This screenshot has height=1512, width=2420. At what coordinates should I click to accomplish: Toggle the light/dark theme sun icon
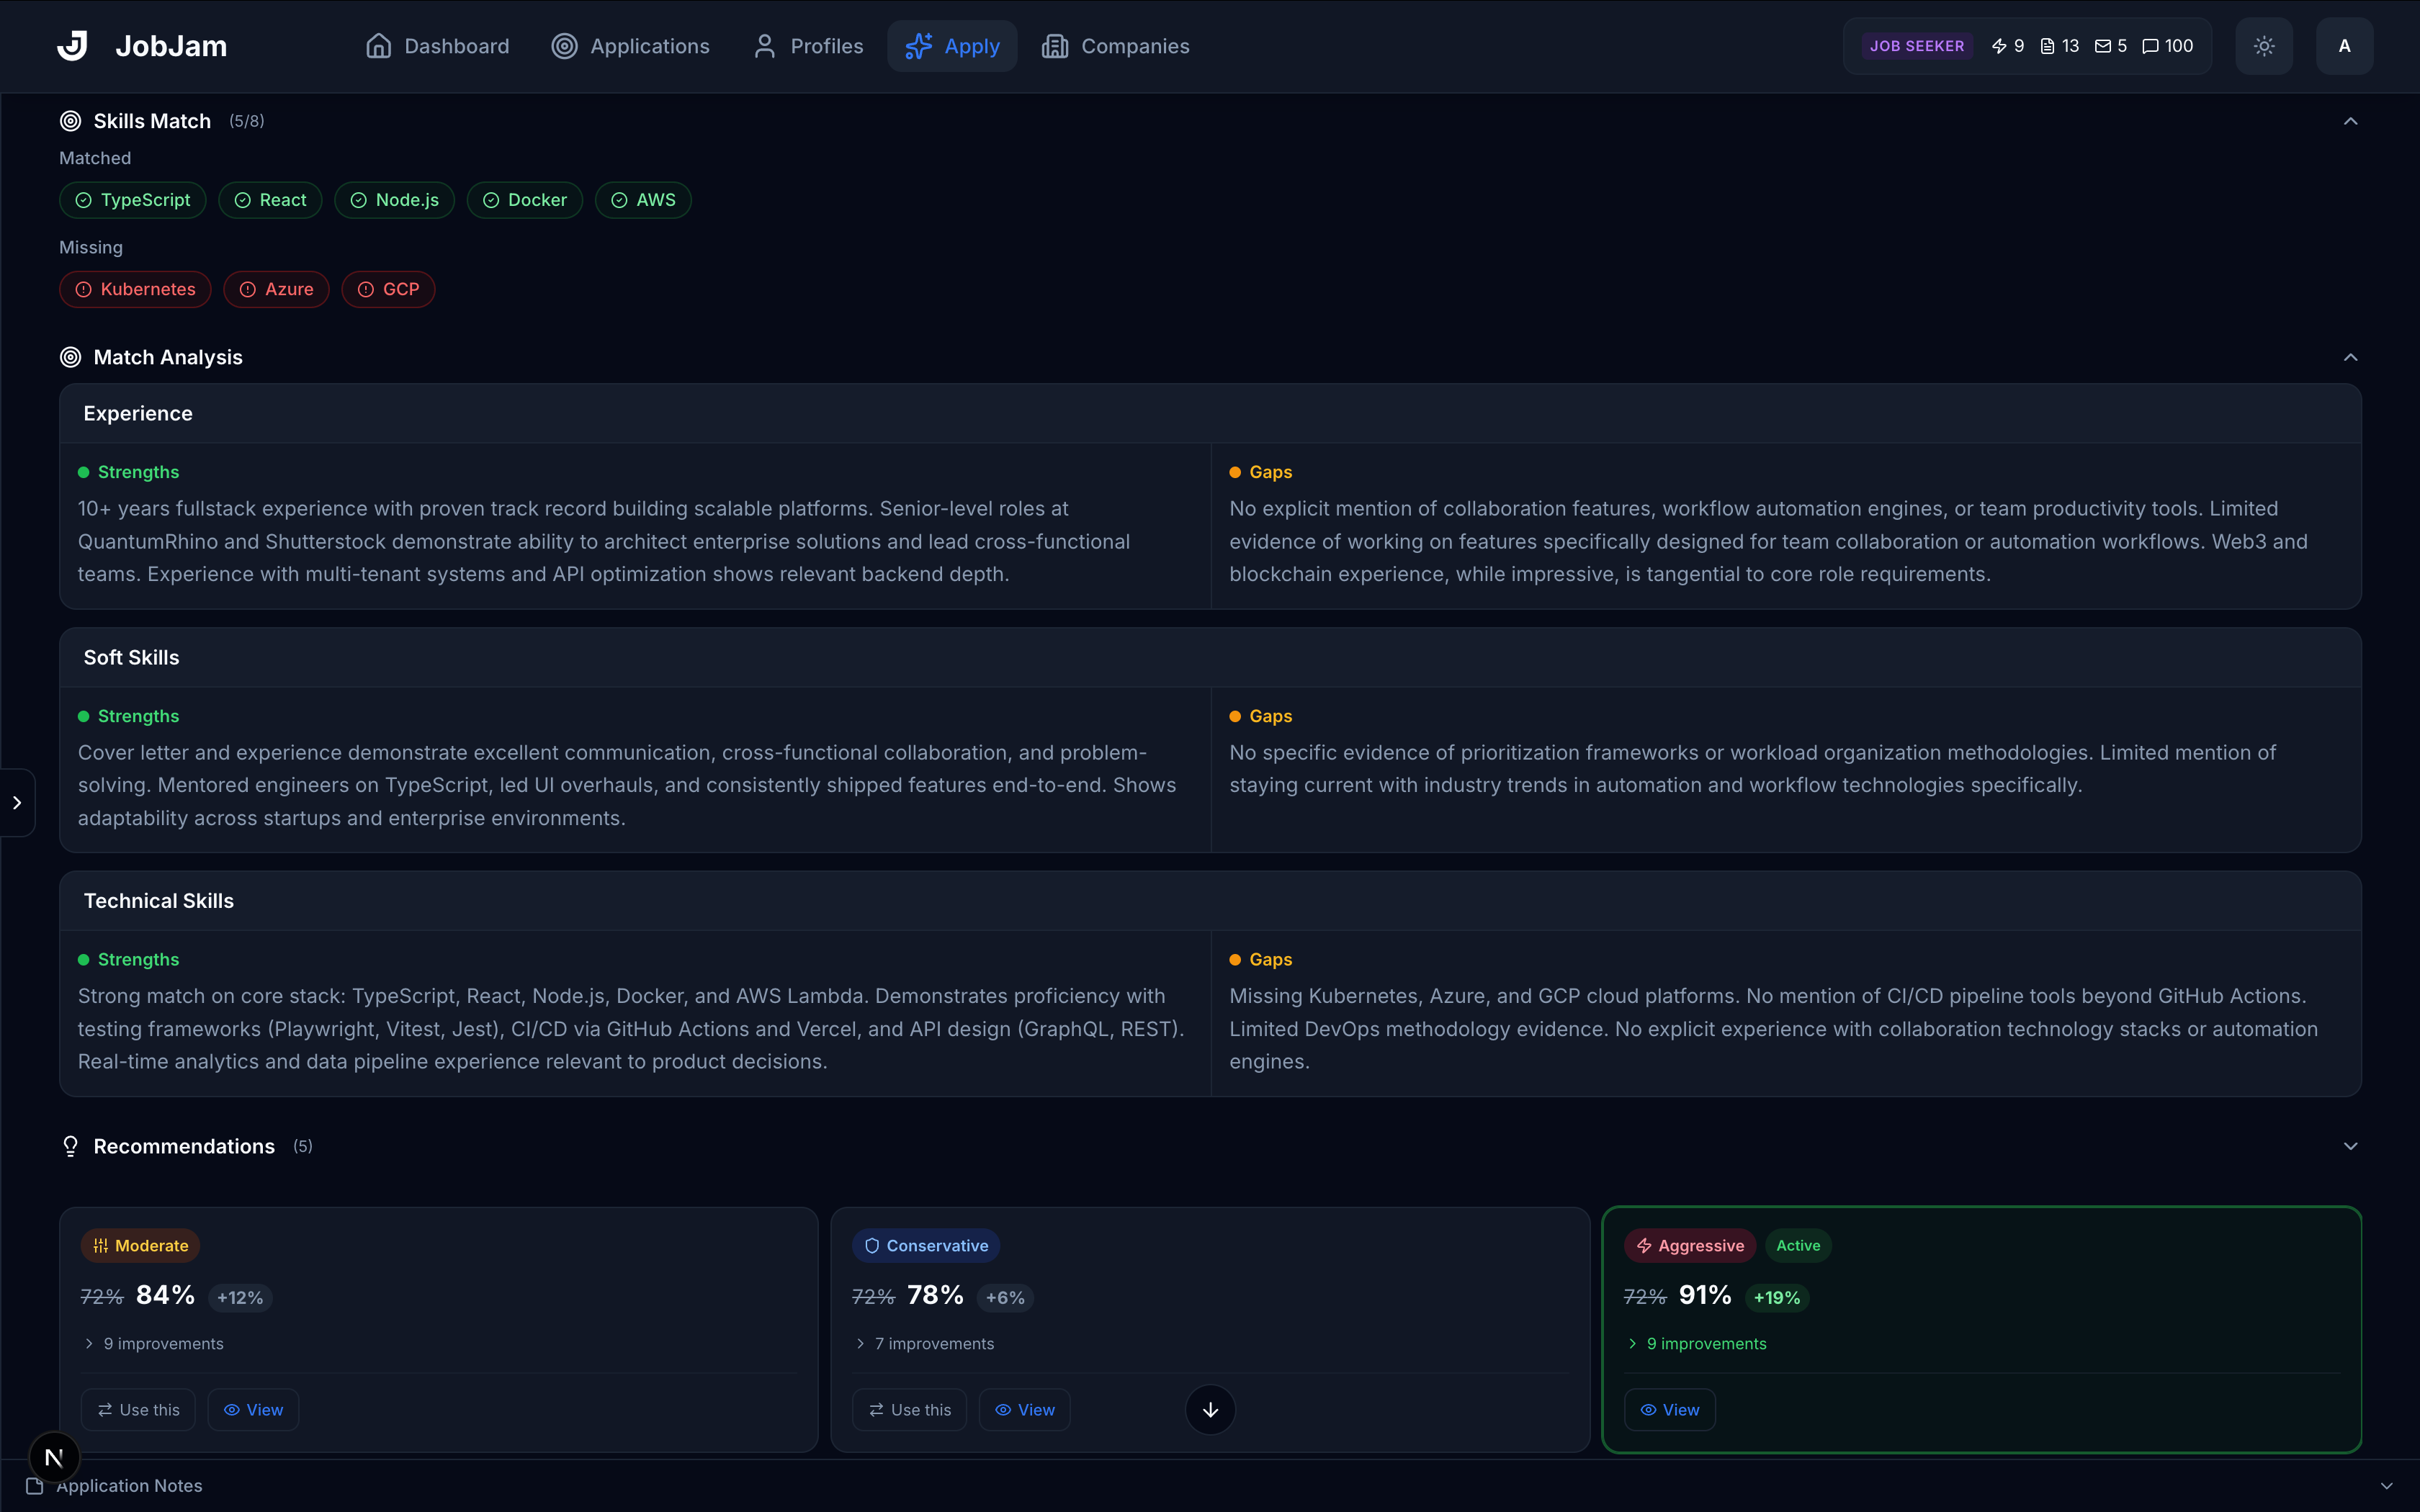[x=2264, y=46]
